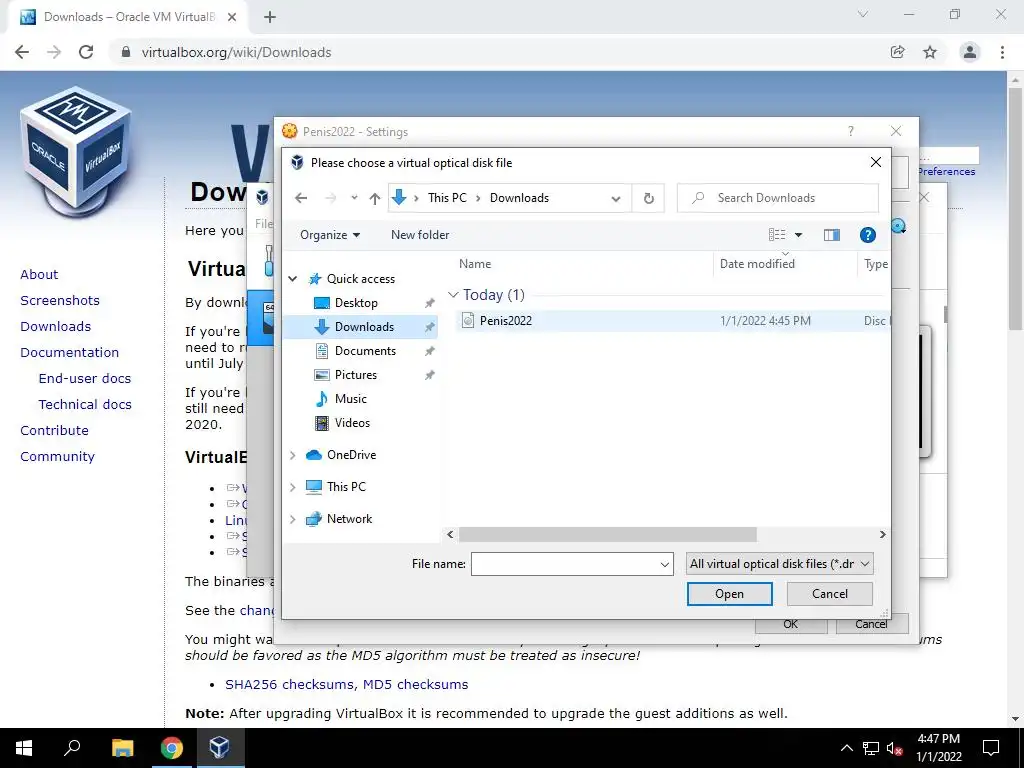
Task: Open Documents folder in the sidebar
Action: (x=365, y=351)
